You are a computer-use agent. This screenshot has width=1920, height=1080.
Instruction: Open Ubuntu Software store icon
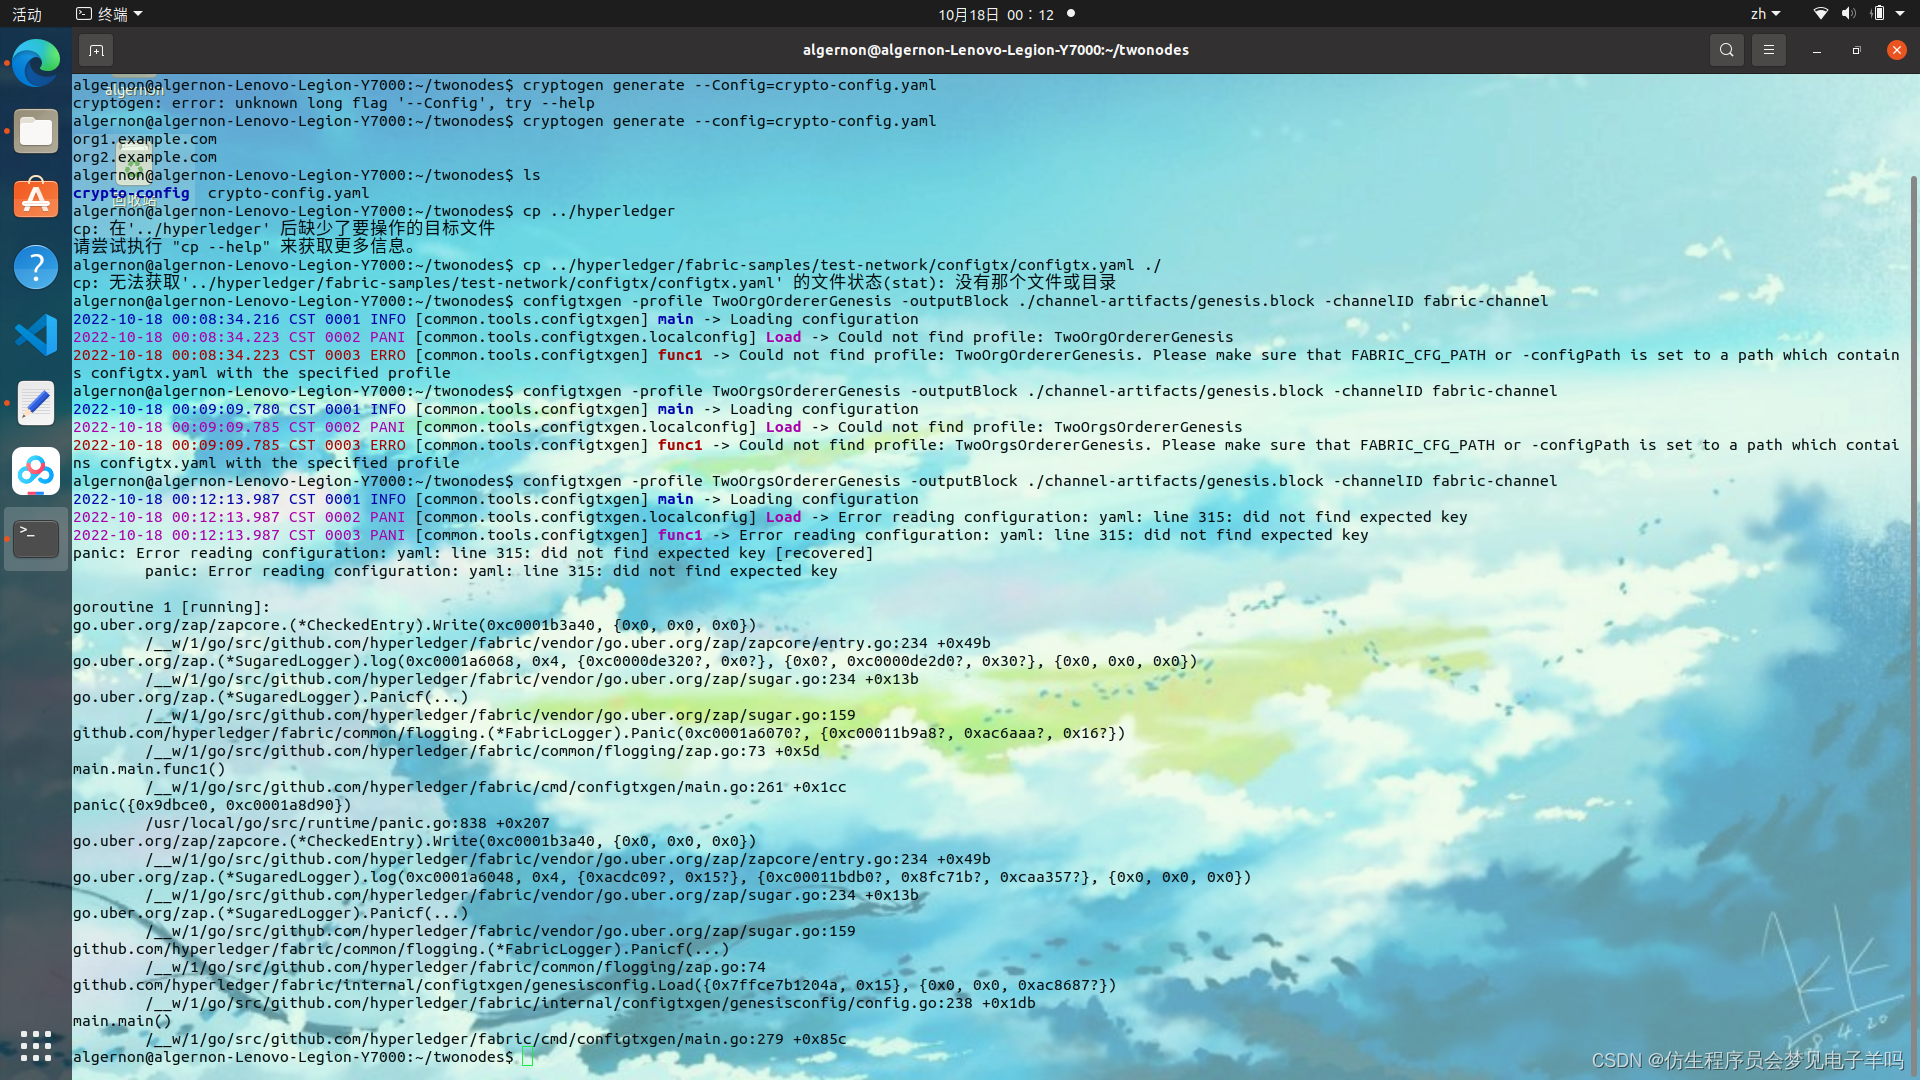click(x=36, y=199)
